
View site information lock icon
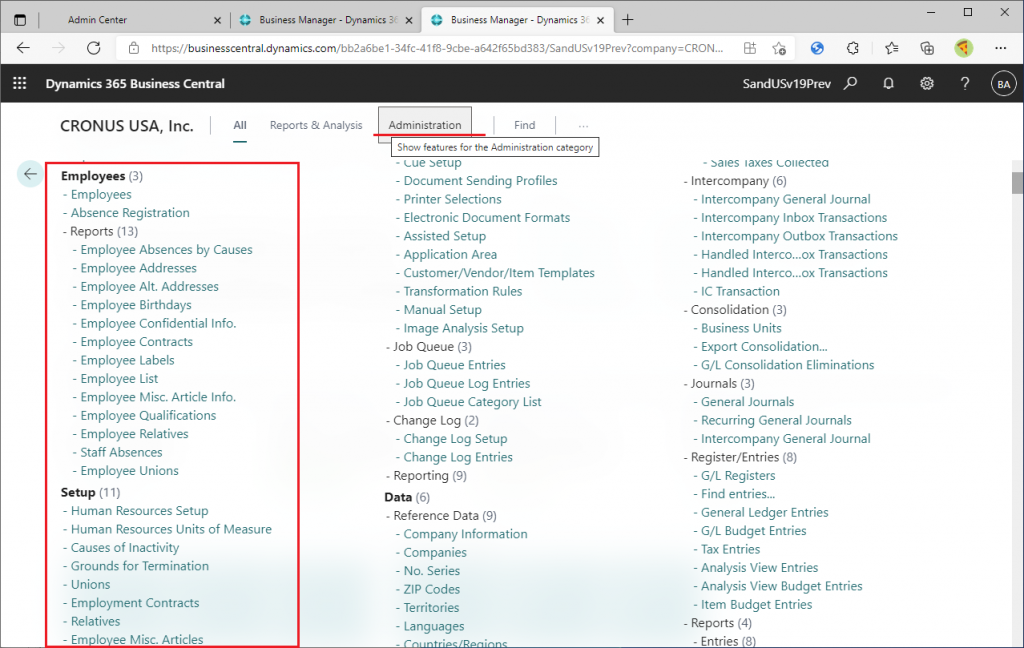134,48
